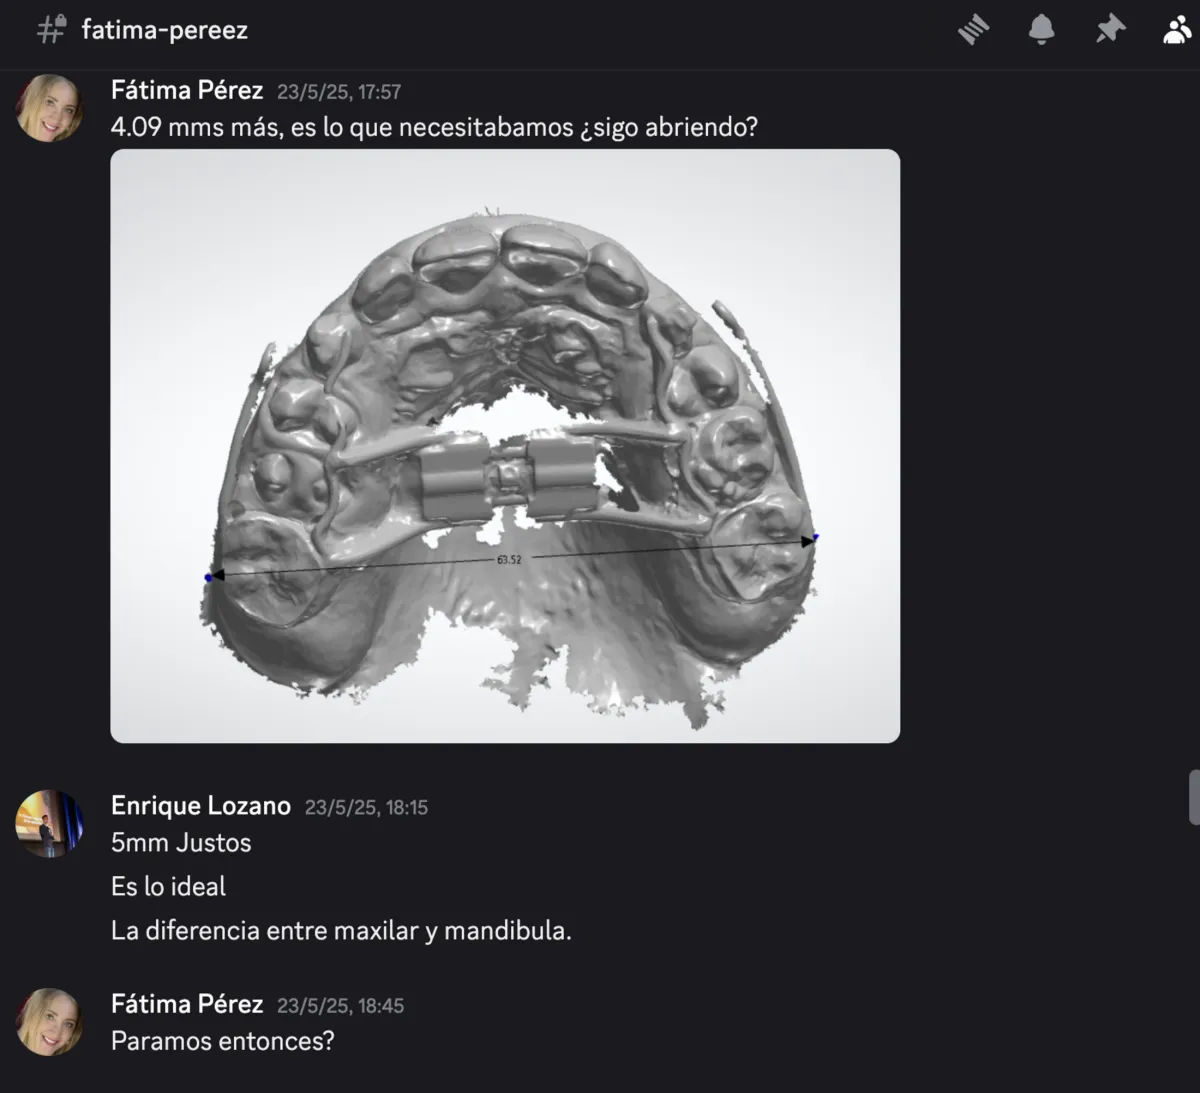Viewport: 1200px width, 1093px height.
Task: Open the Threads panel icon
Action: pyautogui.click(x=973, y=30)
